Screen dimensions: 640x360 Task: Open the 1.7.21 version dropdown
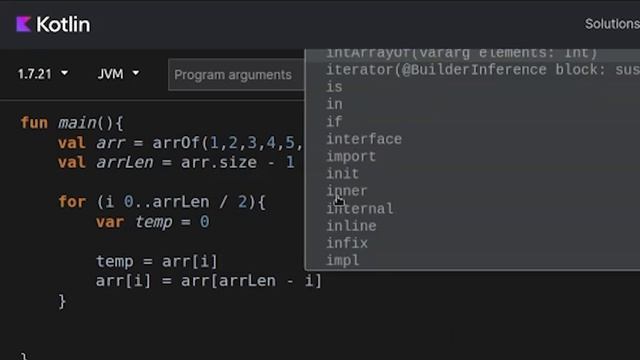click(x=43, y=74)
